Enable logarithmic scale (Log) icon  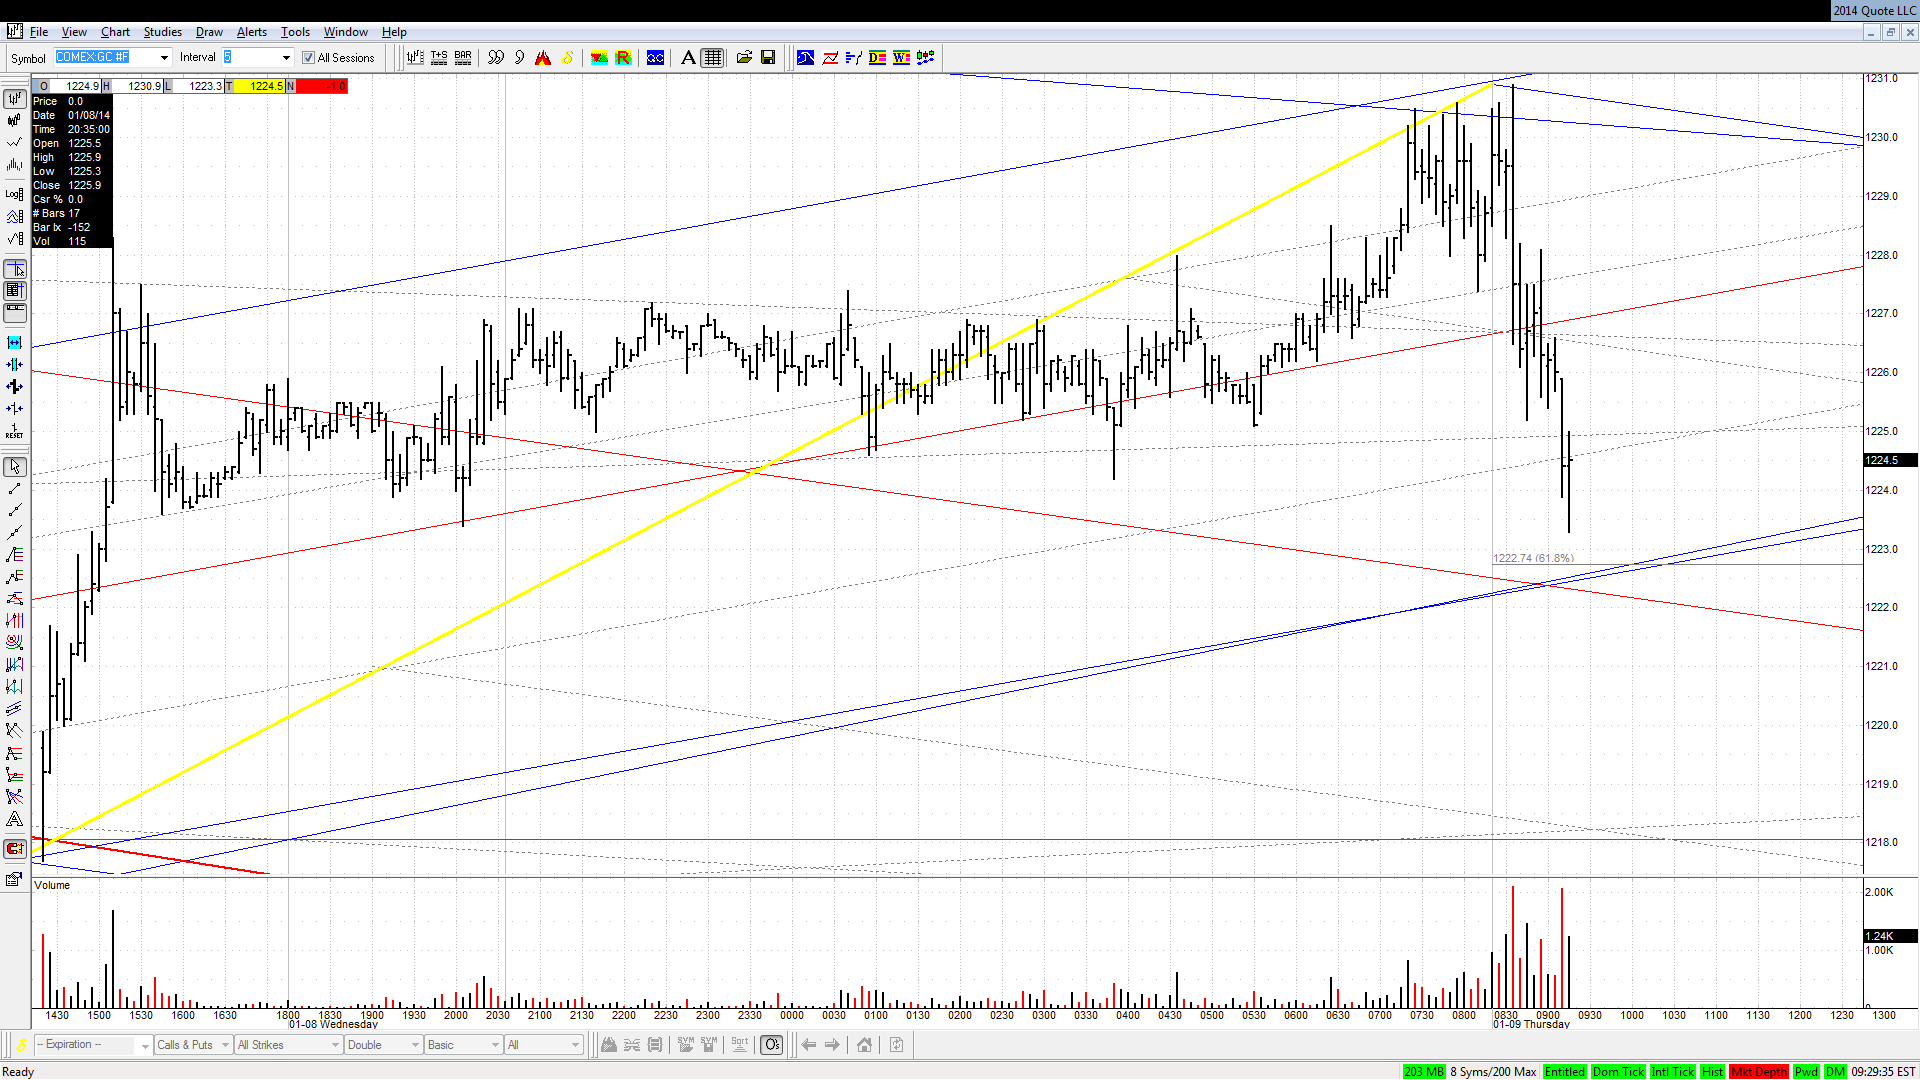coord(14,194)
